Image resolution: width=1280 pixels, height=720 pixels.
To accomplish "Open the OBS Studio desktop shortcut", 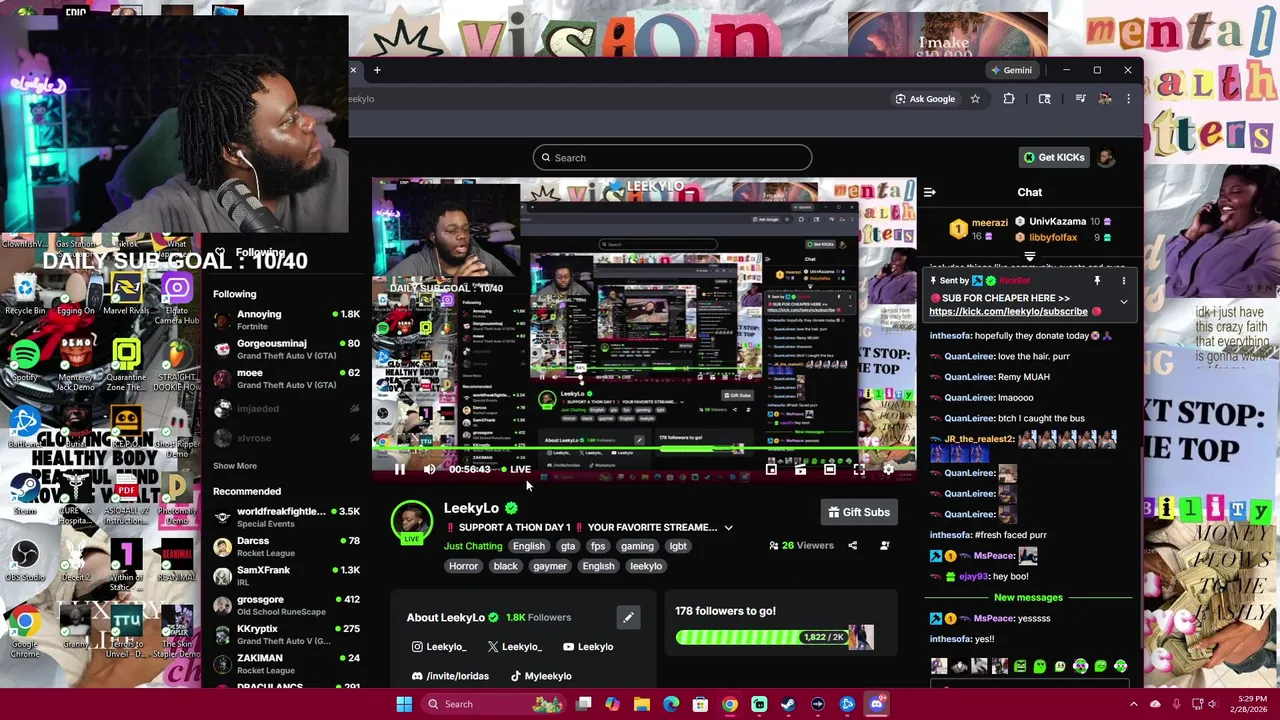I will click(x=25, y=560).
